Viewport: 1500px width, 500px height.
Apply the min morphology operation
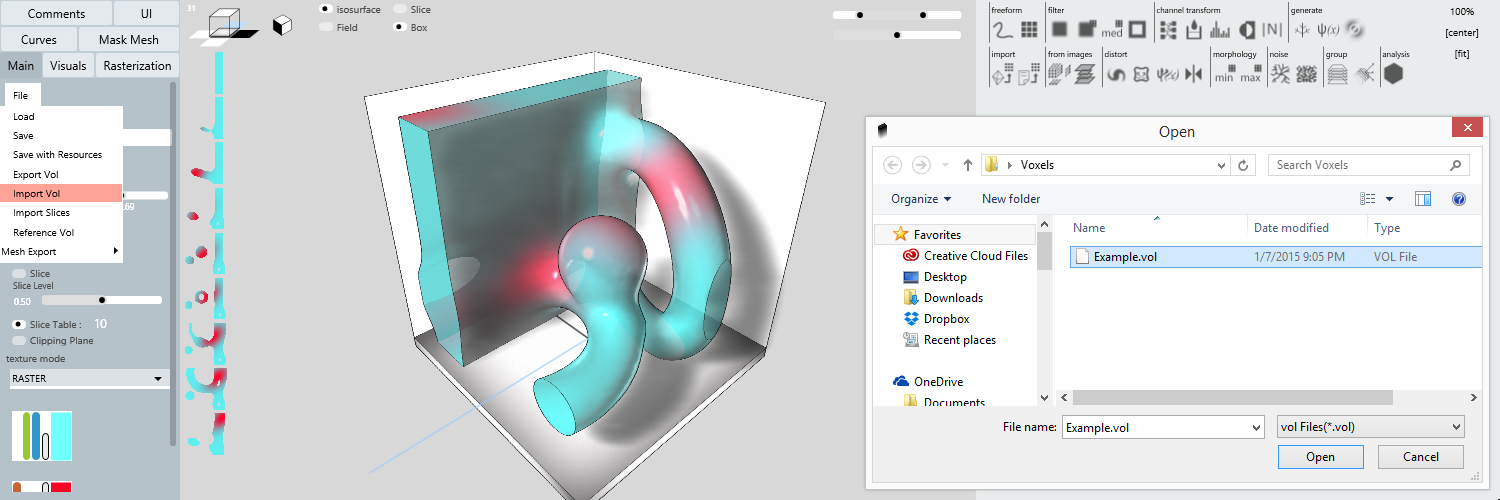coord(1224,74)
